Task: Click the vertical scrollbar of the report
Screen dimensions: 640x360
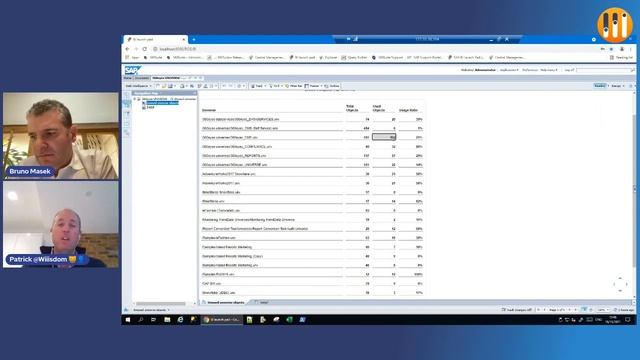Action: [634, 190]
